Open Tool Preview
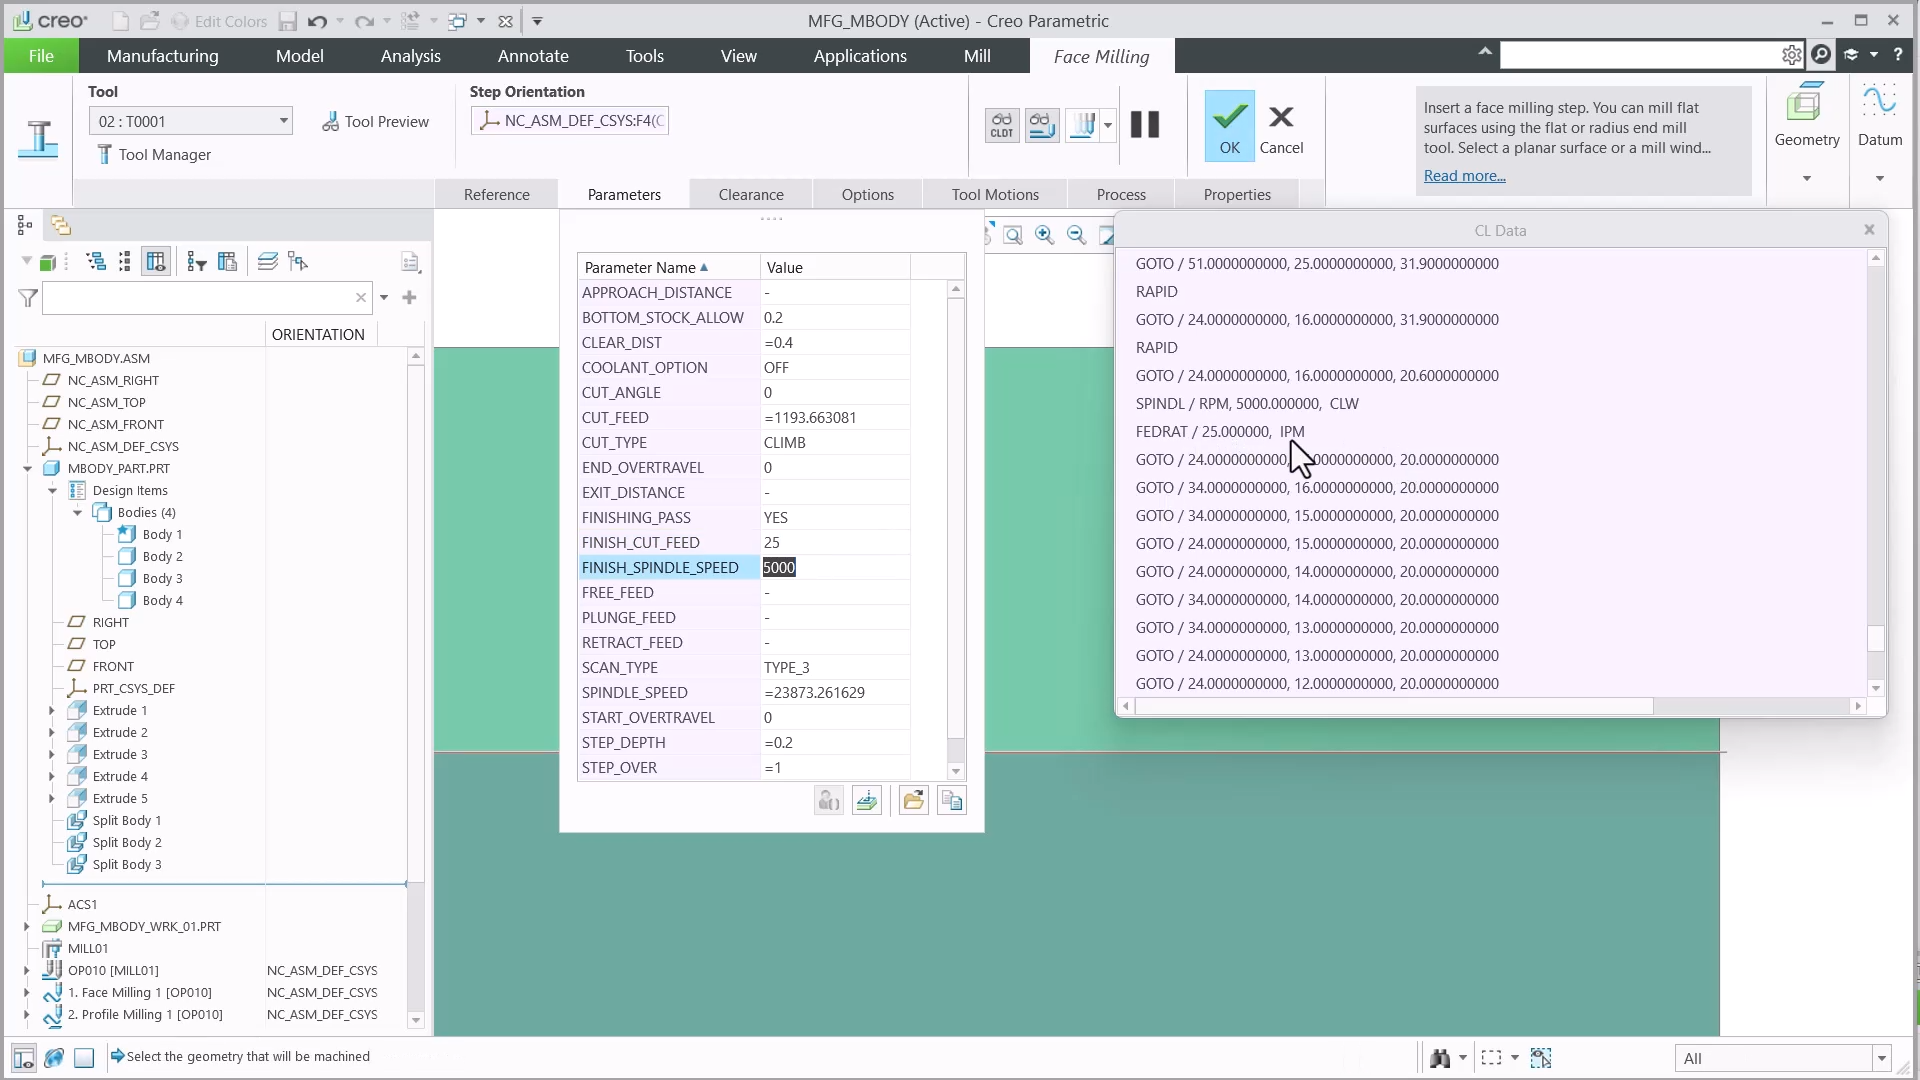 click(375, 121)
